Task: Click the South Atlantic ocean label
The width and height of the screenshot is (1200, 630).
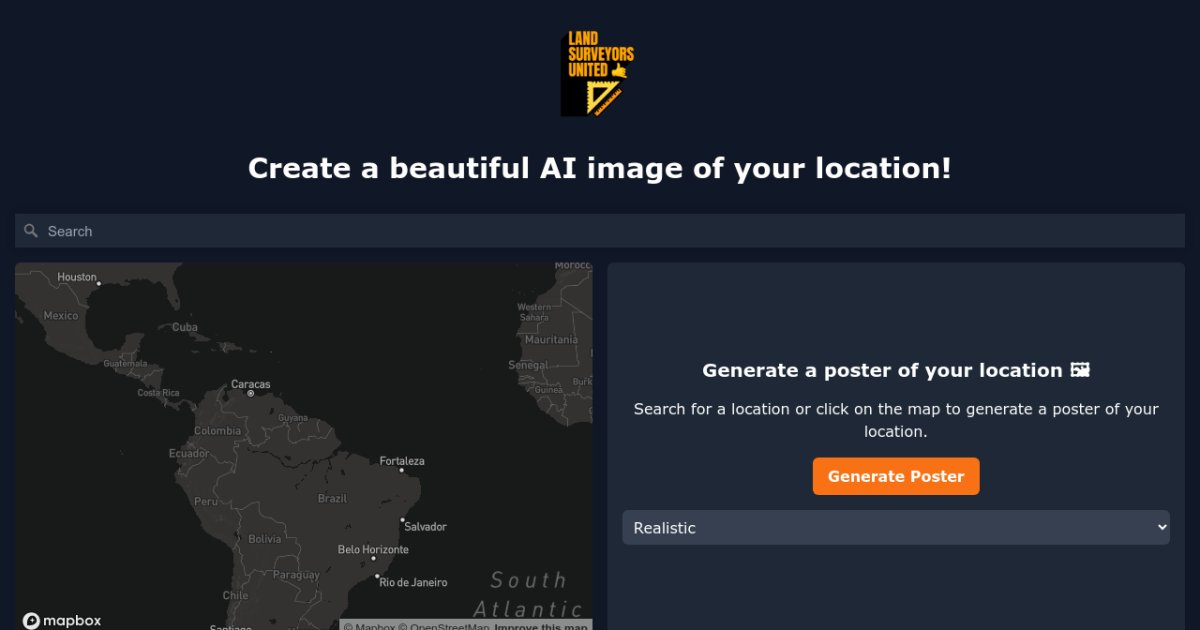Action: (530, 595)
